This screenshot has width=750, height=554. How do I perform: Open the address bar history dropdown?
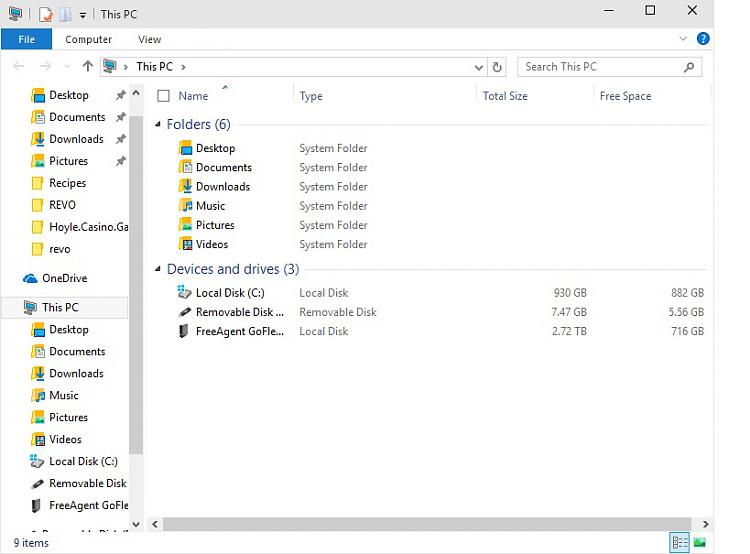pyautogui.click(x=478, y=67)
